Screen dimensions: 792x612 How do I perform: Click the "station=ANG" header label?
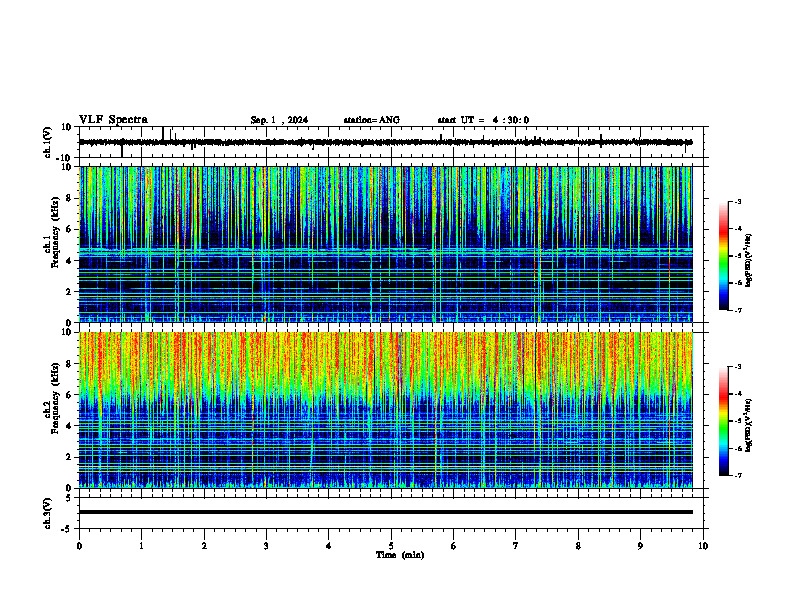click(x=371, y=120)
